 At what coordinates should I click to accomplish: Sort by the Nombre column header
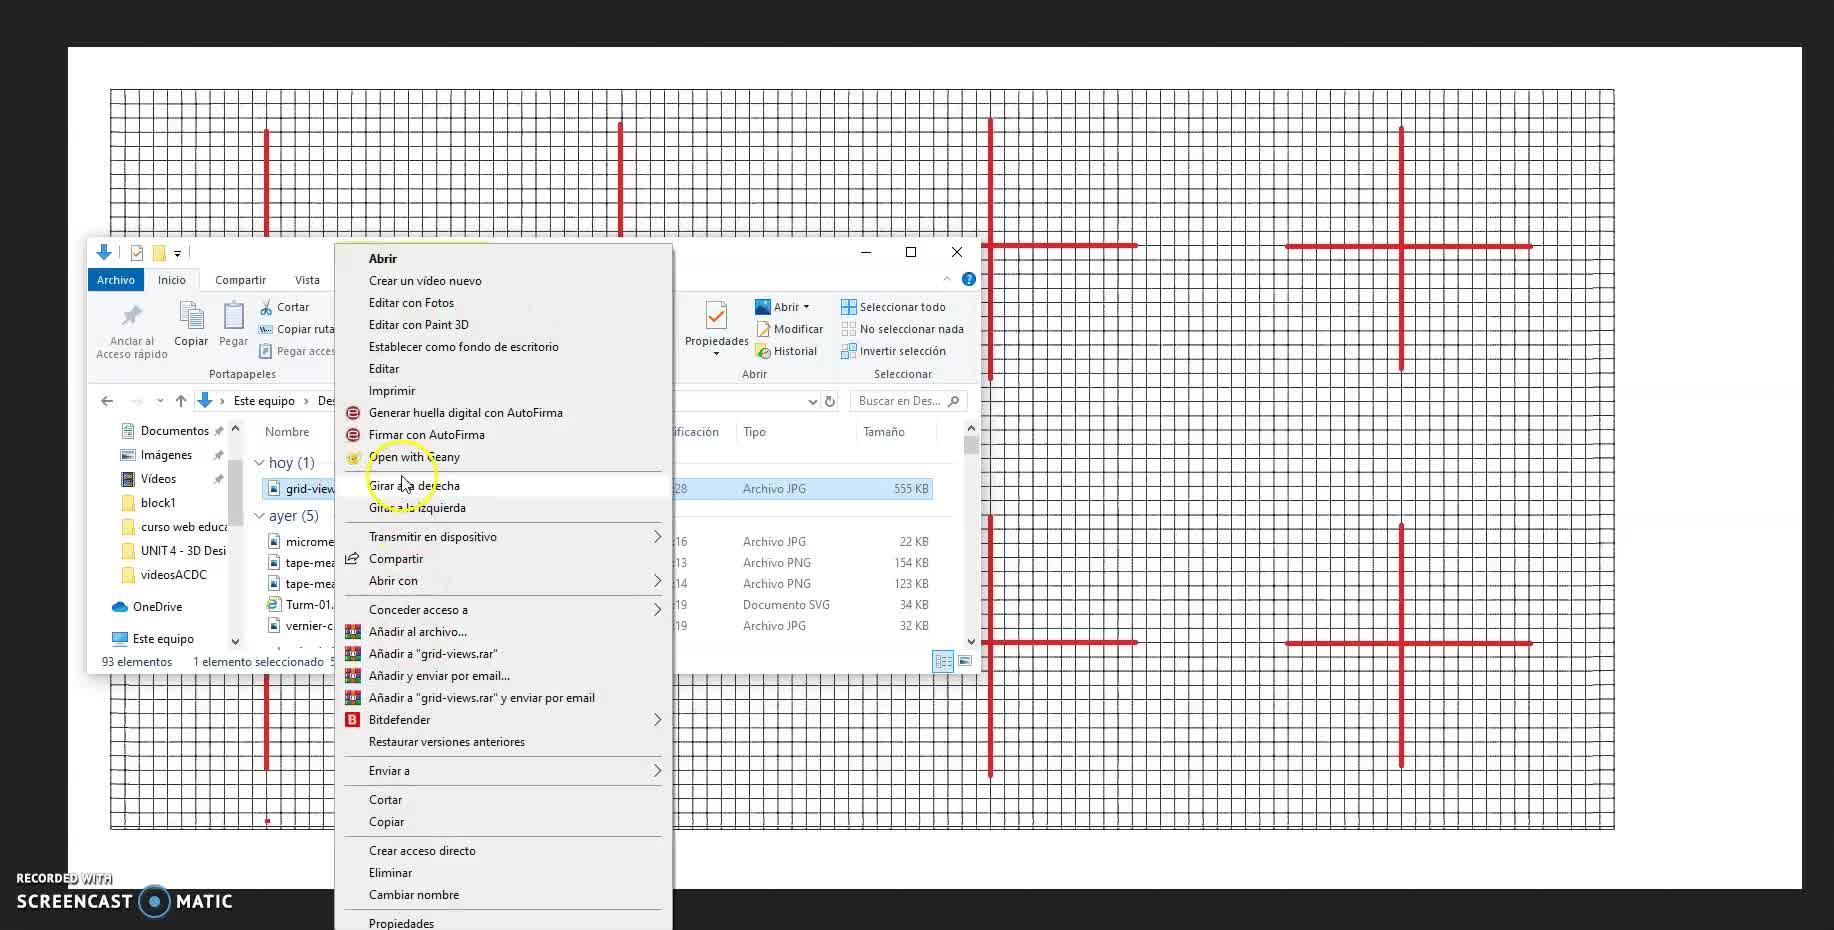(287, 432)
